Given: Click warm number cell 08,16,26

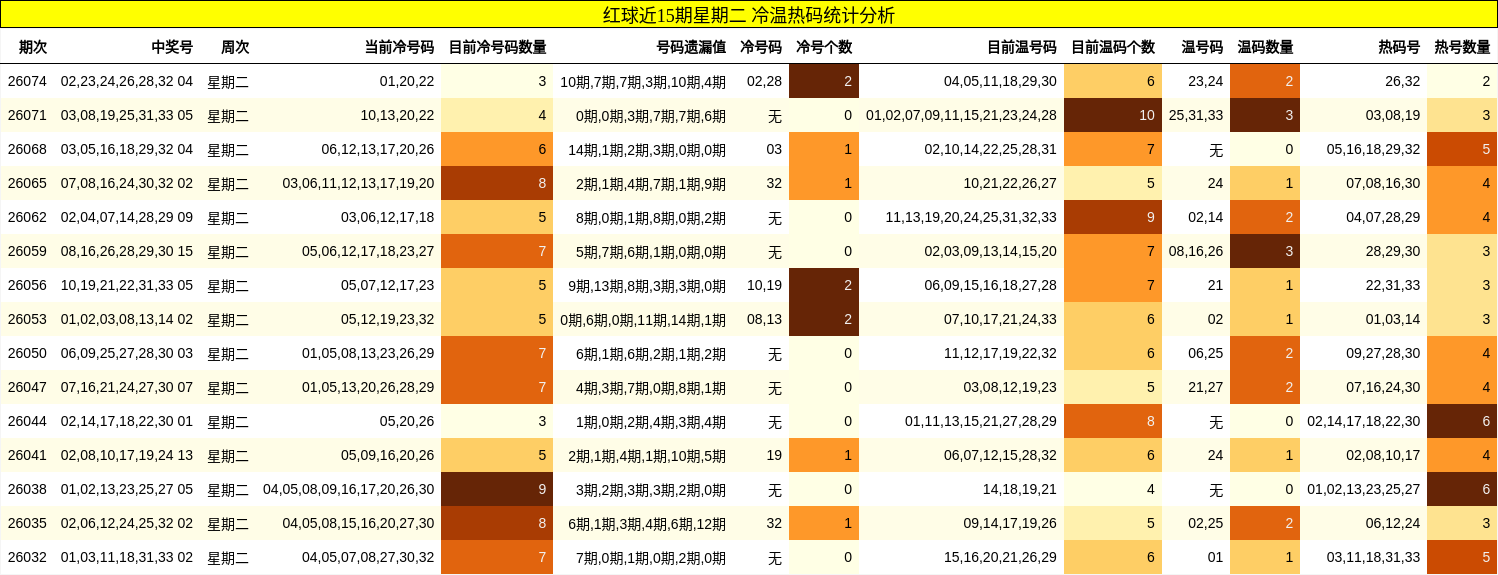Looking at the screenshot, I should click(1196, 251).
